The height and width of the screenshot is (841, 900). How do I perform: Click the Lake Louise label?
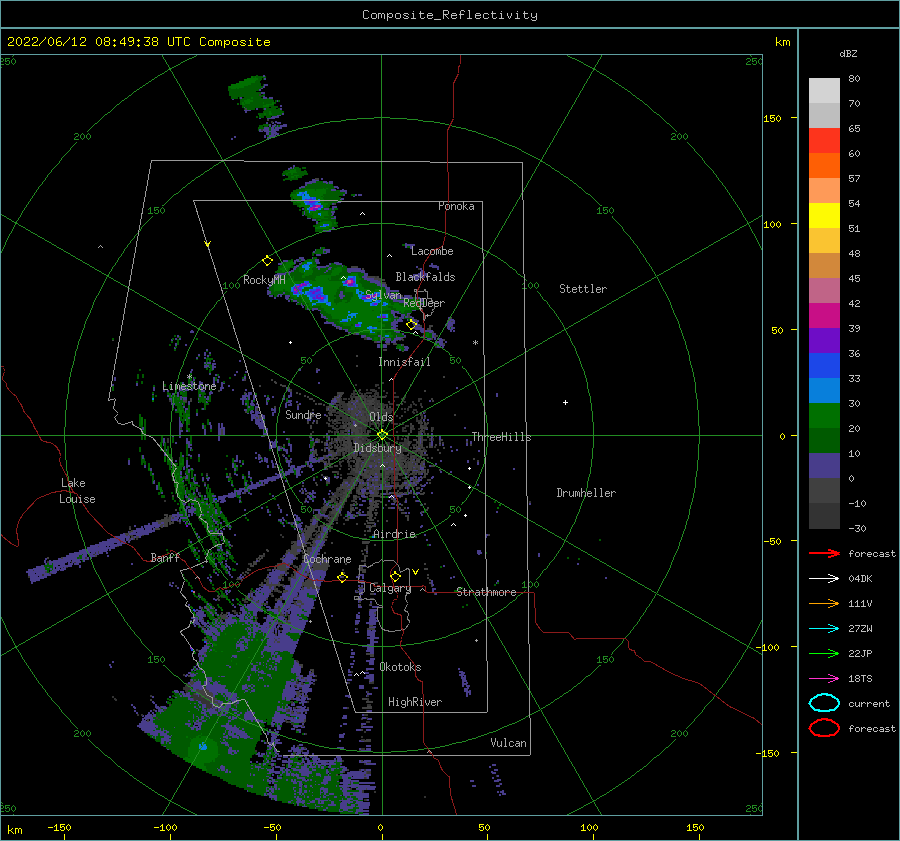click(77, 491)
